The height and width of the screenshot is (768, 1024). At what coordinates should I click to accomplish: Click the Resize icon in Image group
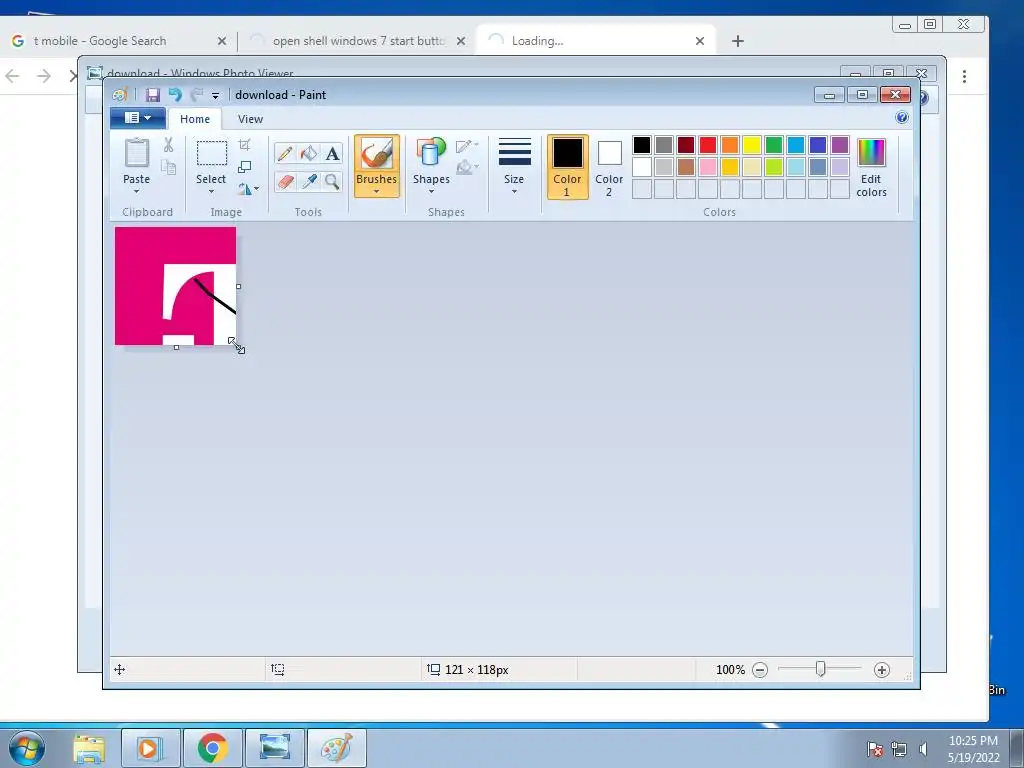[245, 167]
